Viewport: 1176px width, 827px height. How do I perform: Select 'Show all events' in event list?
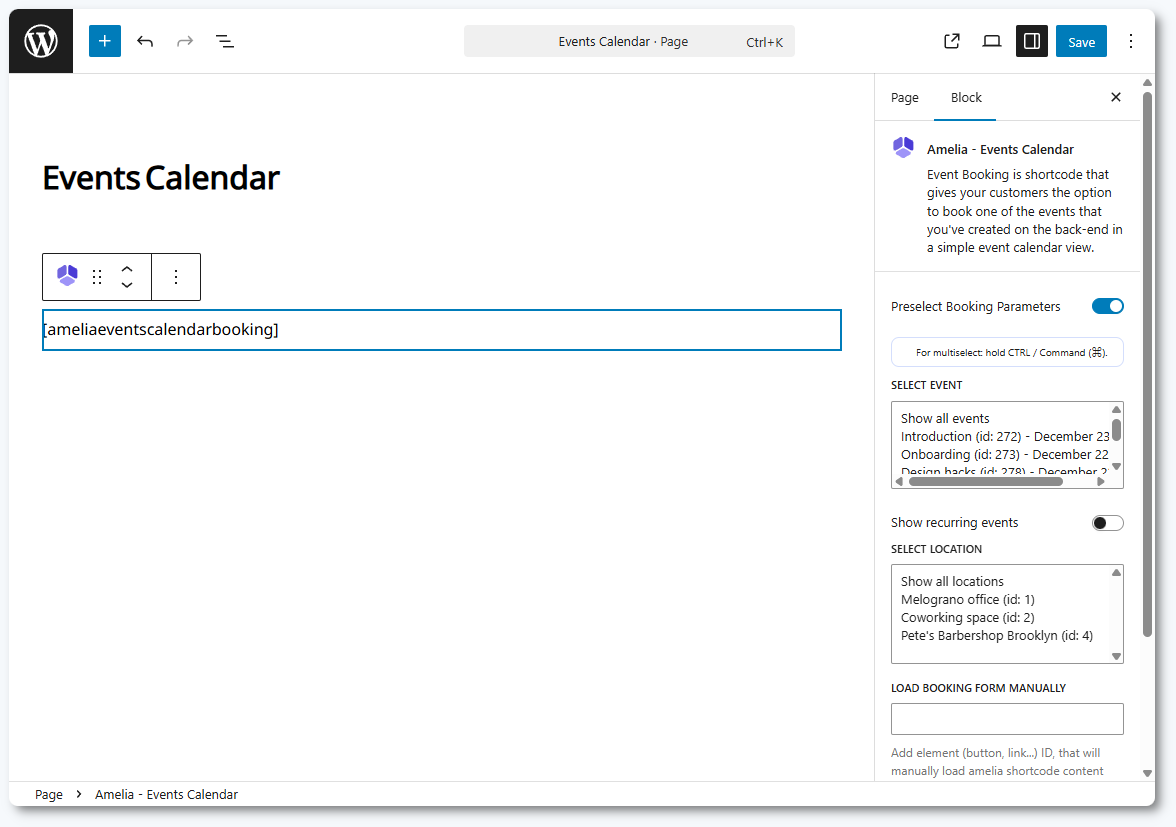point(945,419)
